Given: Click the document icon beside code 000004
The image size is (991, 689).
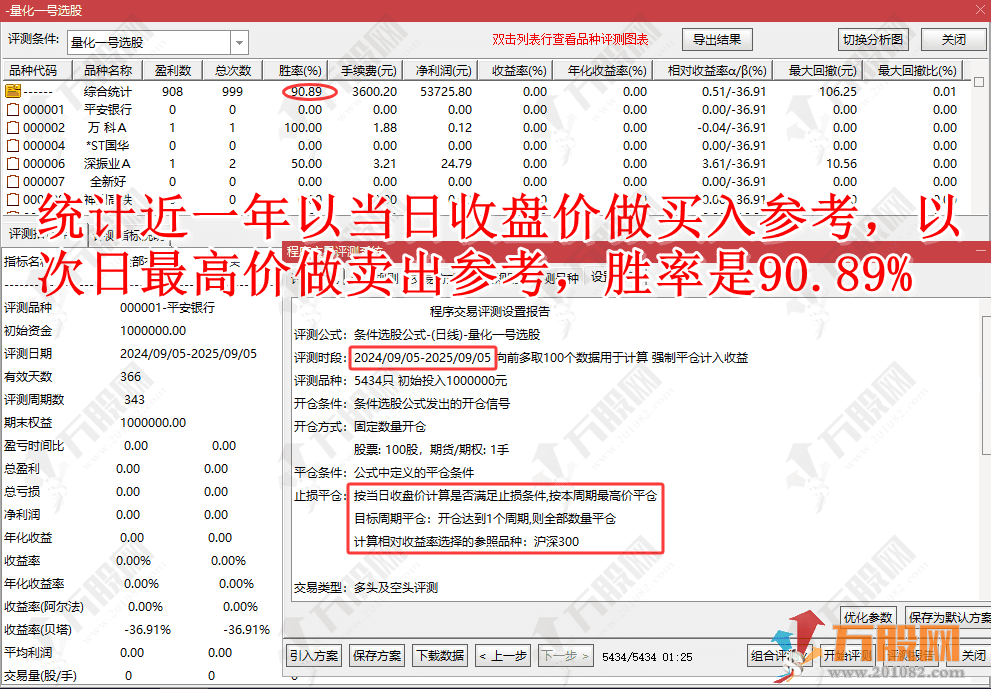Looking at the screenshot, I should point(13,145).
